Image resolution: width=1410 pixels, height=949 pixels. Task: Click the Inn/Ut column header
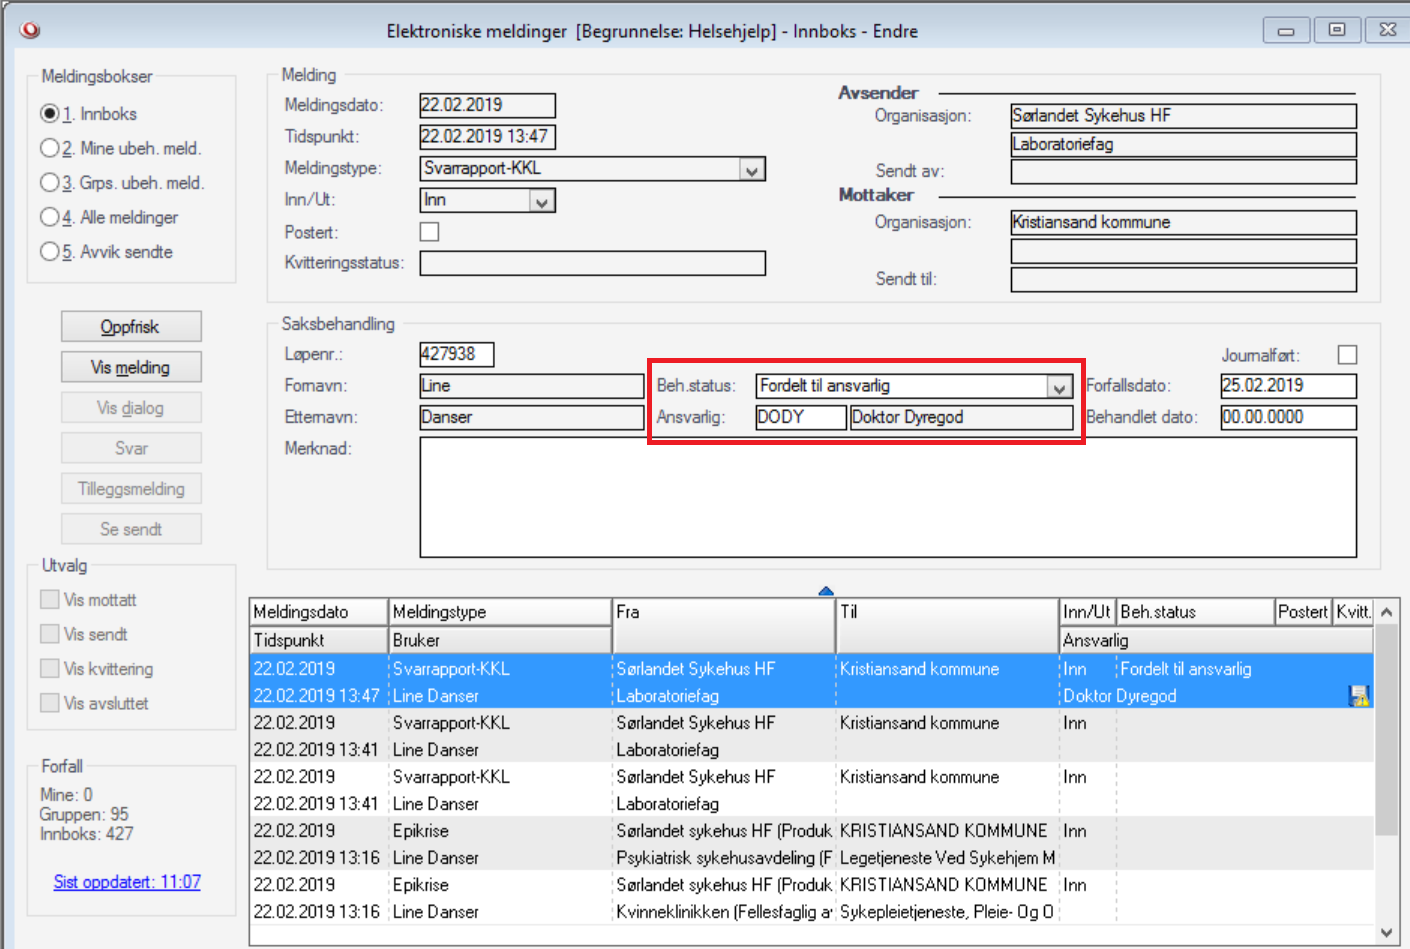click(x=1087, y=612)
